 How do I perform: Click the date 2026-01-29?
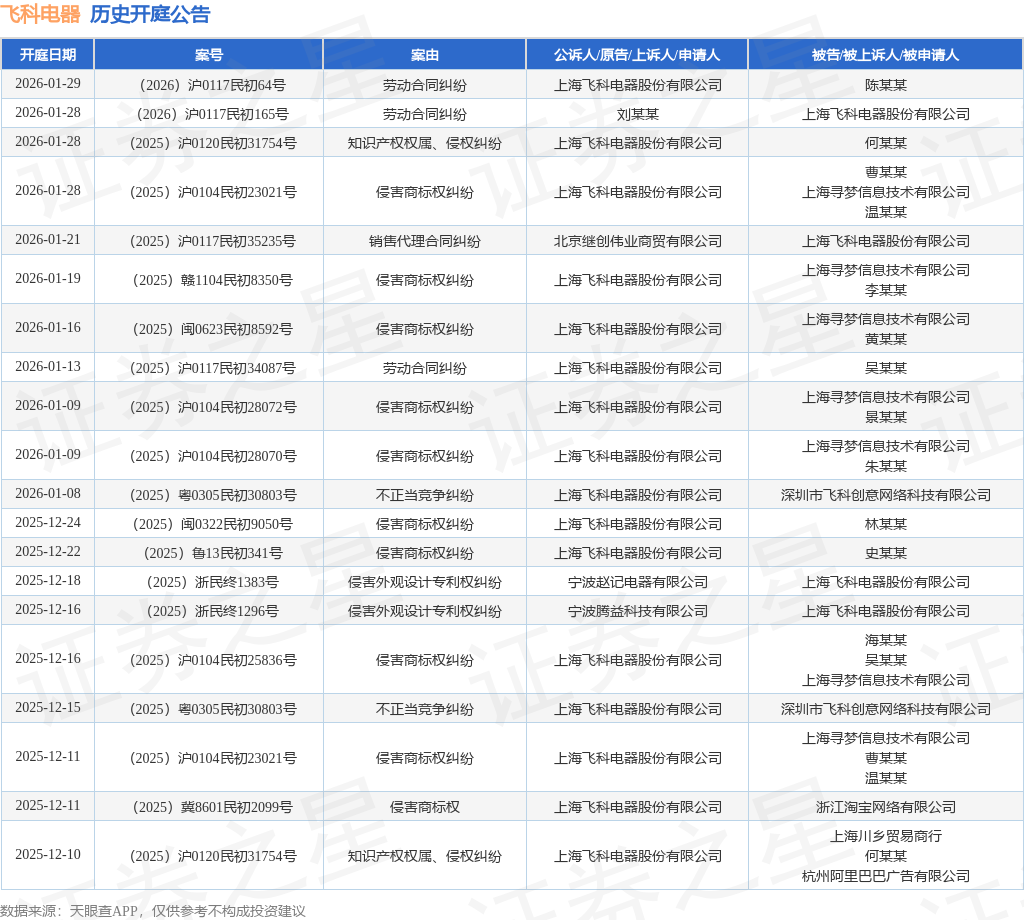pyautogui.click(x=48, y=84)
